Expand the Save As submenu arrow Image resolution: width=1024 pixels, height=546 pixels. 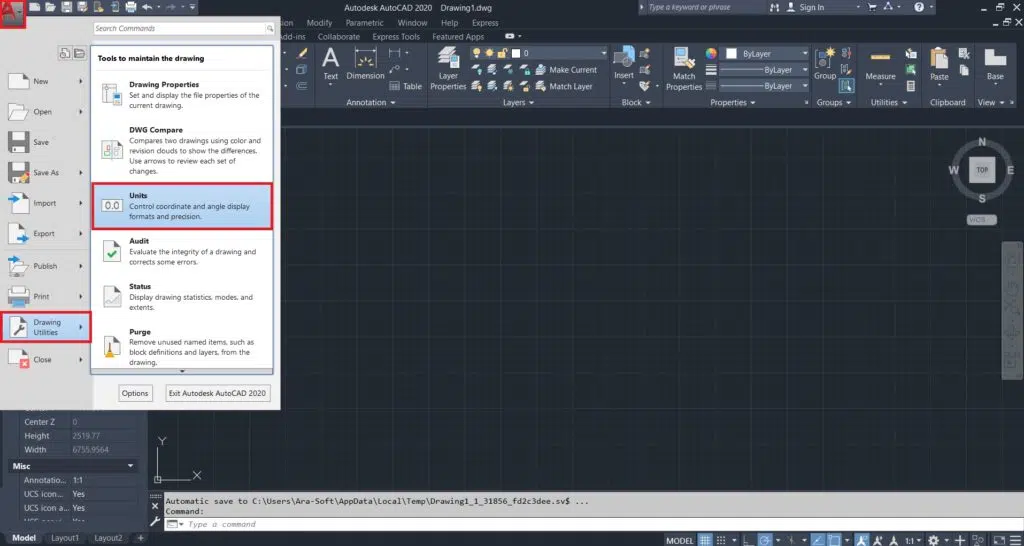(x=81, y=173)
